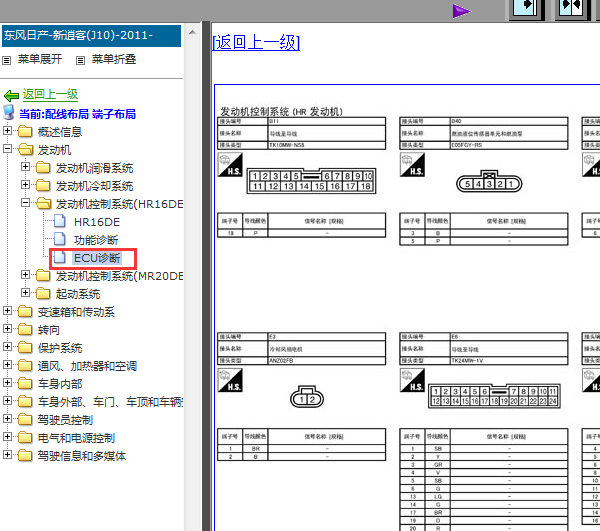Click the green back arrow icon
The height and width of the screenshot is (531, 600).
(11, 95)
